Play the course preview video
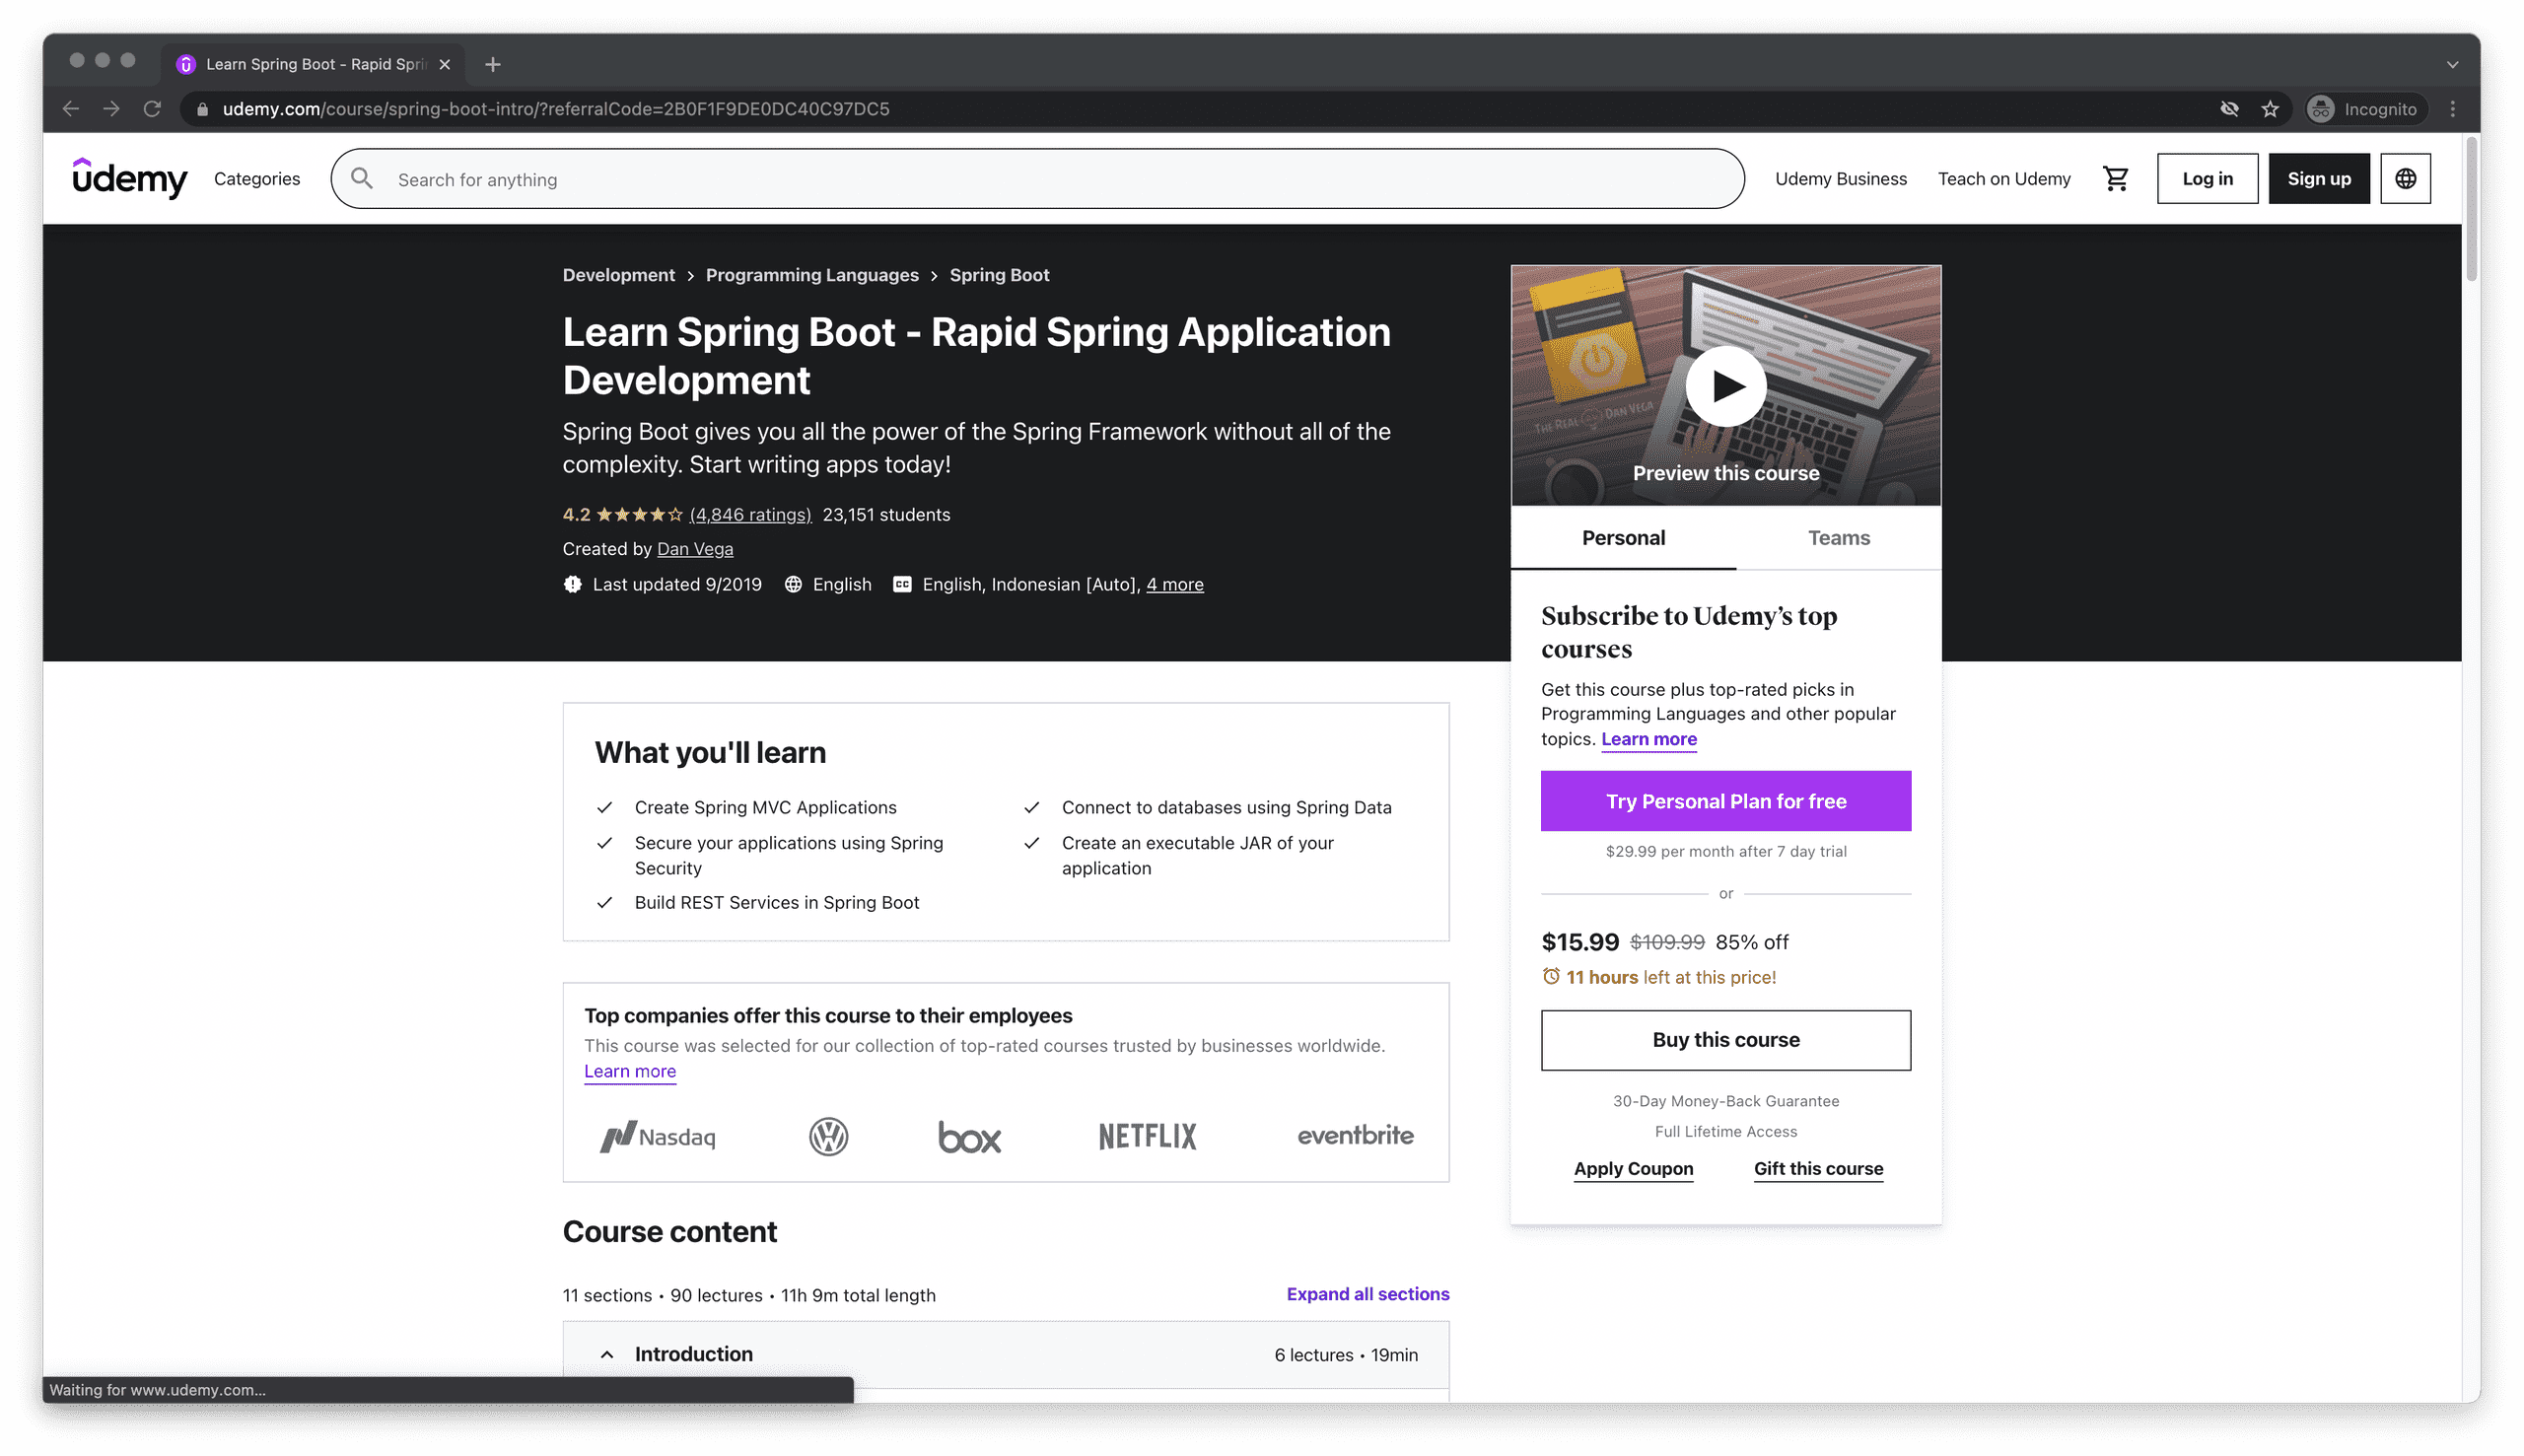Screen dimensions: 2524x1456 pos(1725,385)
